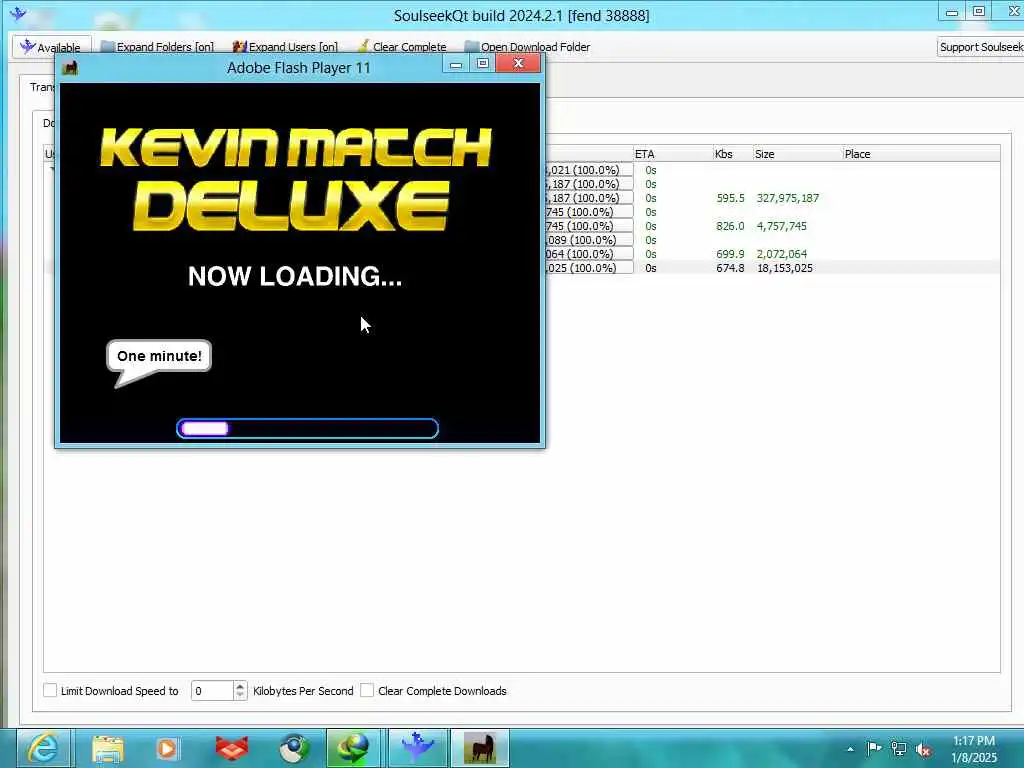The width and height of the screenshot is (1024, 768).
Task: Select size value 18,153,025
Action: [784, 268]
